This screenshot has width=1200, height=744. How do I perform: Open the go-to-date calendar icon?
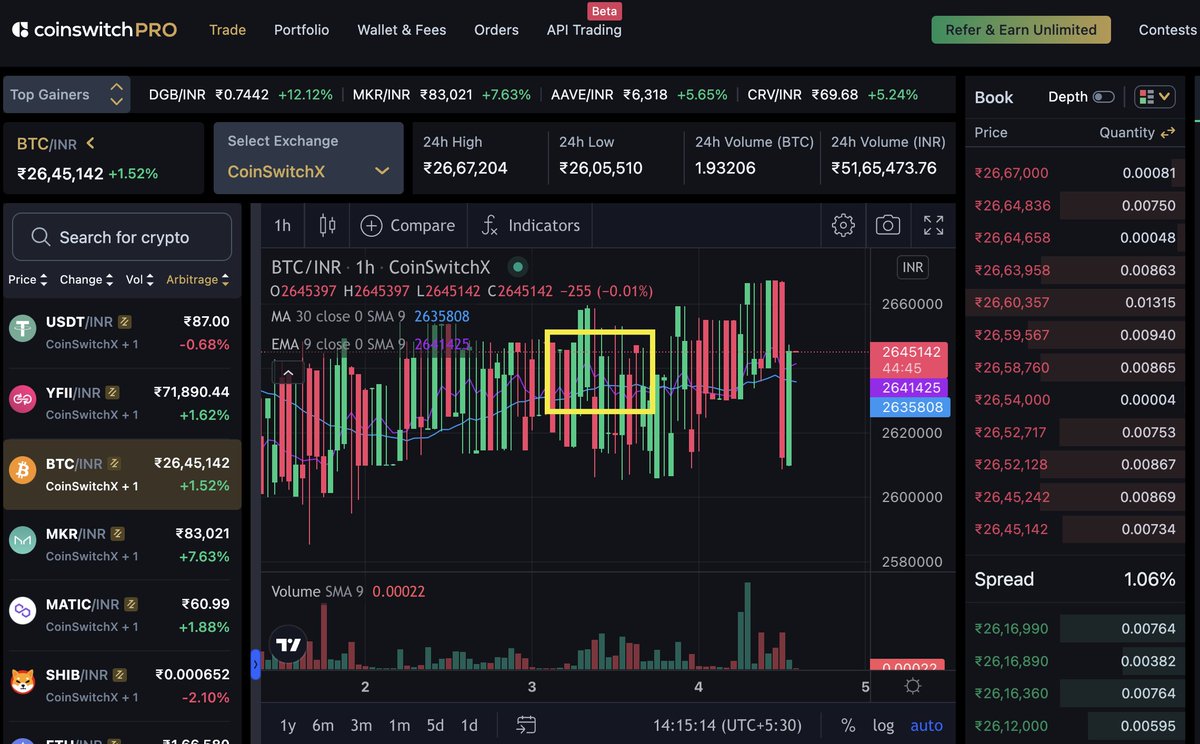tap(526, 725)
